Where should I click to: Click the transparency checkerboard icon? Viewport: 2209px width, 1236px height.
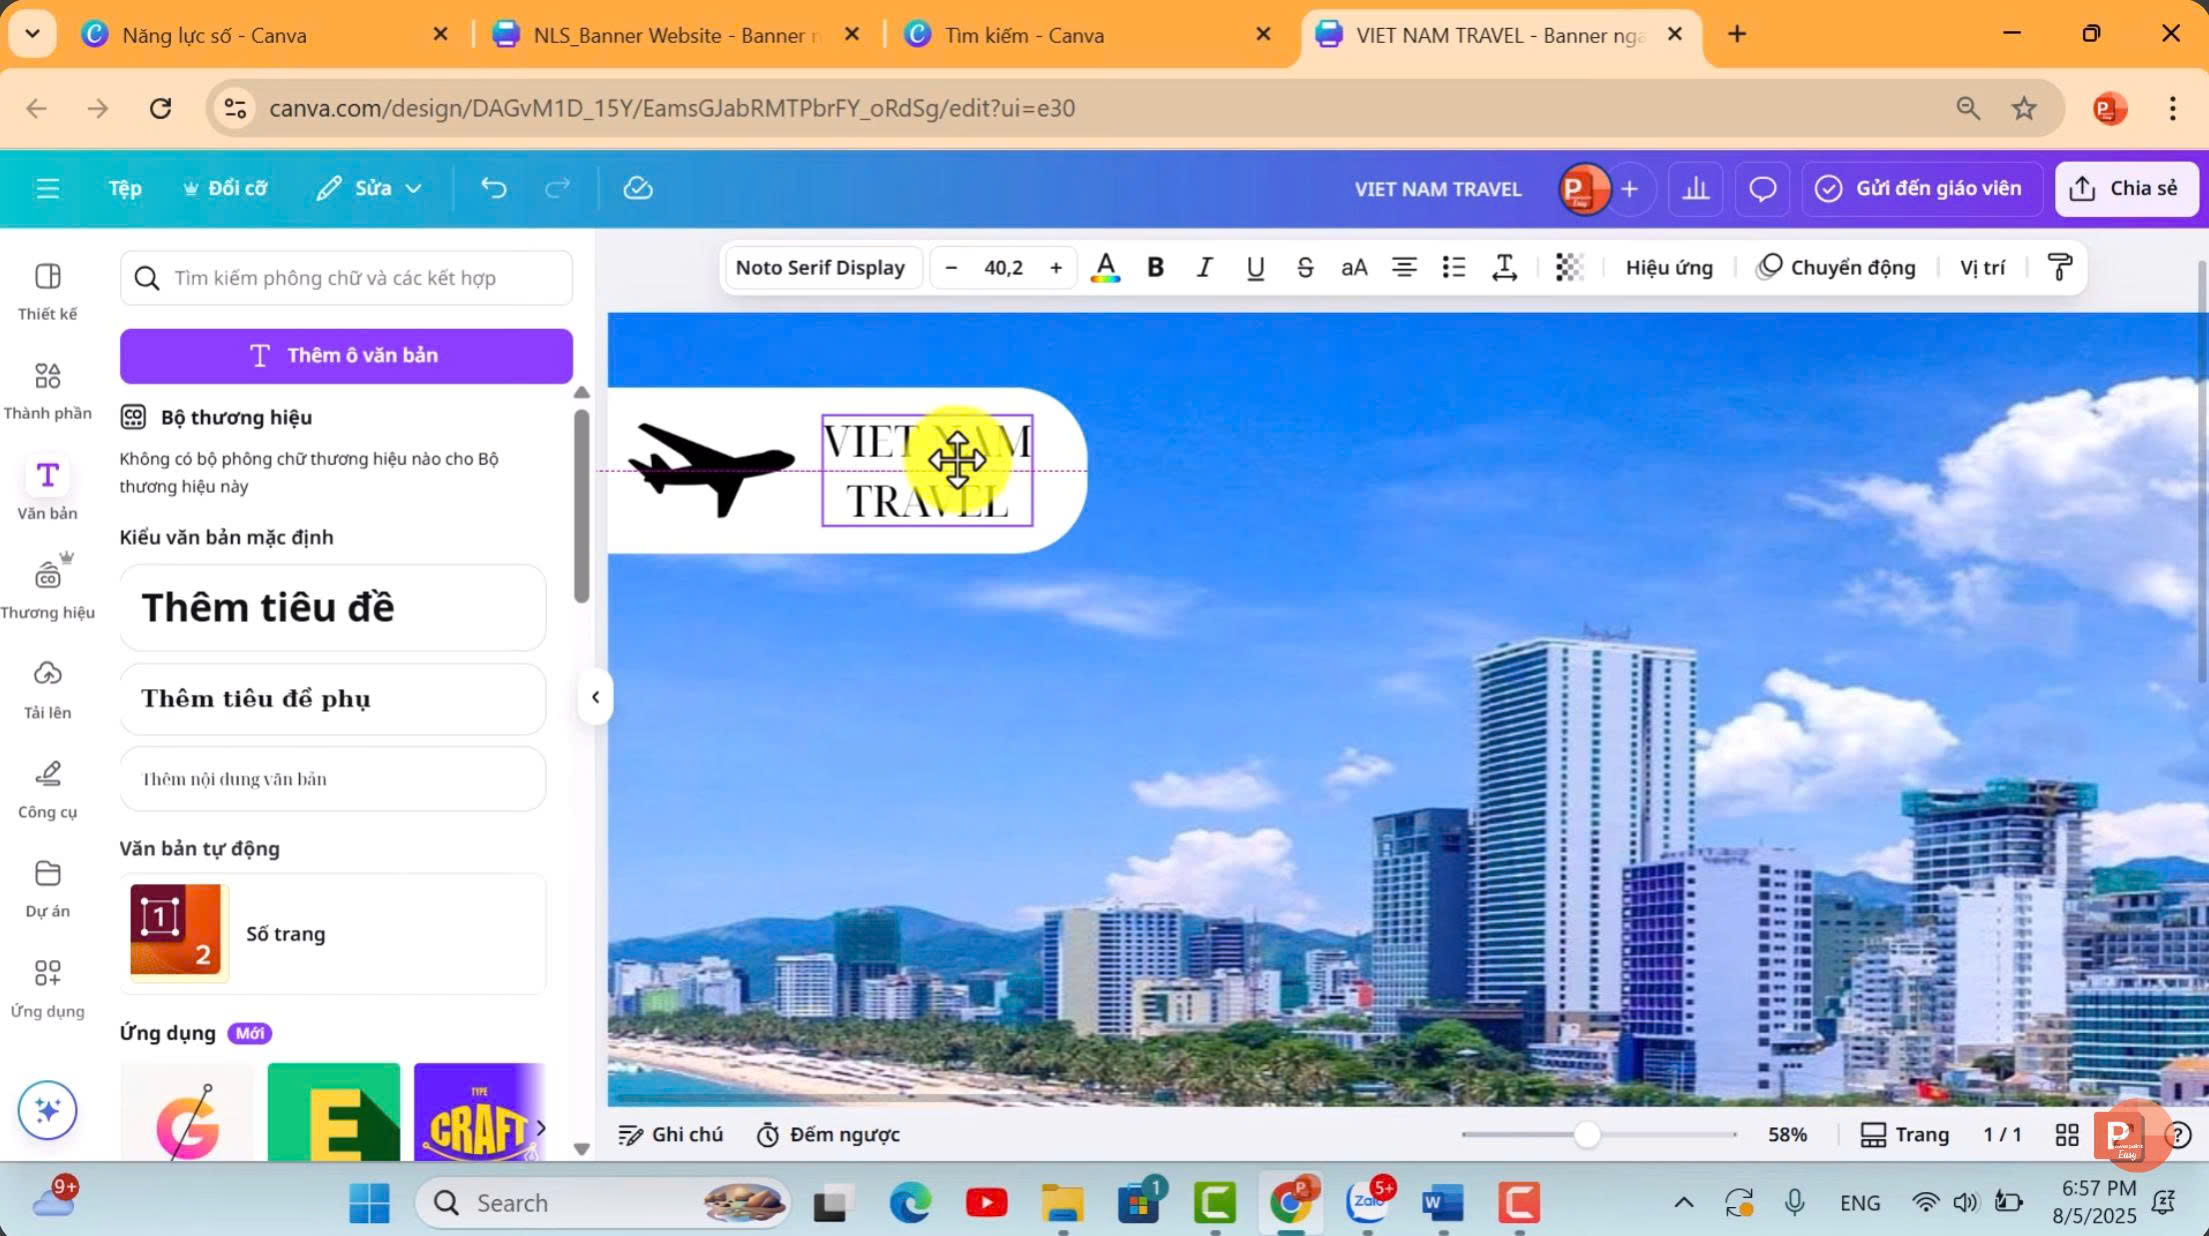coord(1569,268)
